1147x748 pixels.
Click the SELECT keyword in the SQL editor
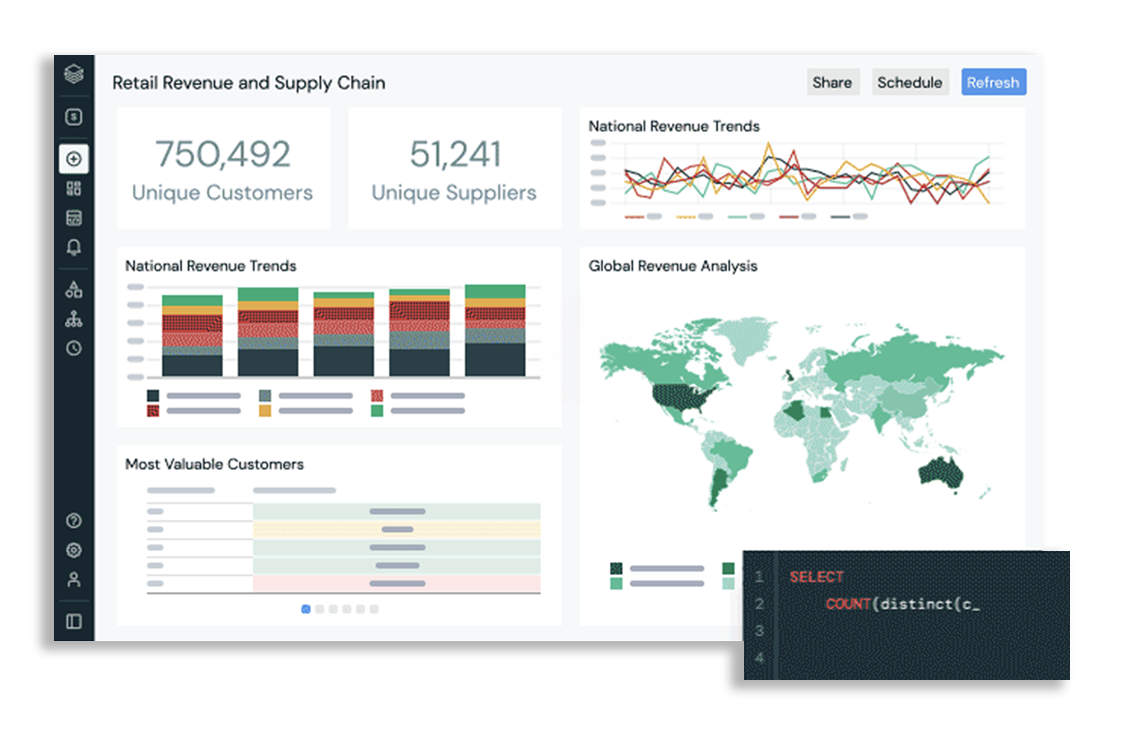[x=816, y=577]
